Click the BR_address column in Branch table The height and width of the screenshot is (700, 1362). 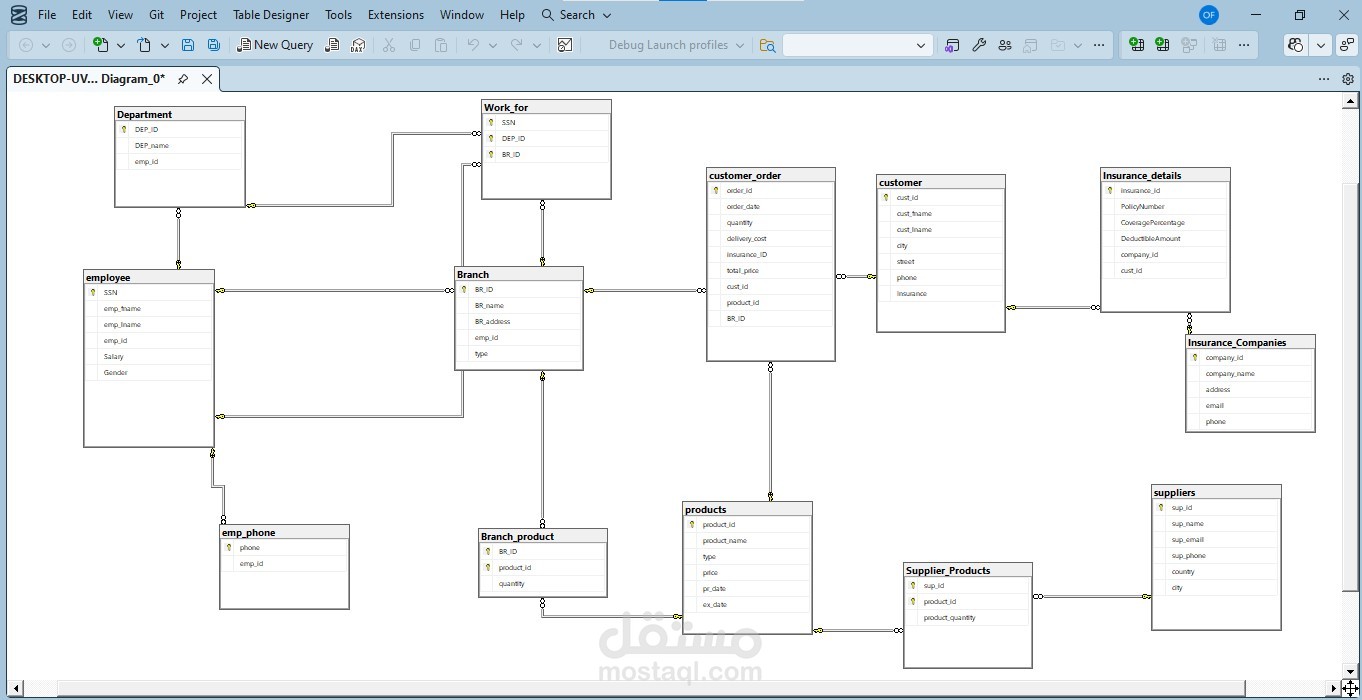520,322
